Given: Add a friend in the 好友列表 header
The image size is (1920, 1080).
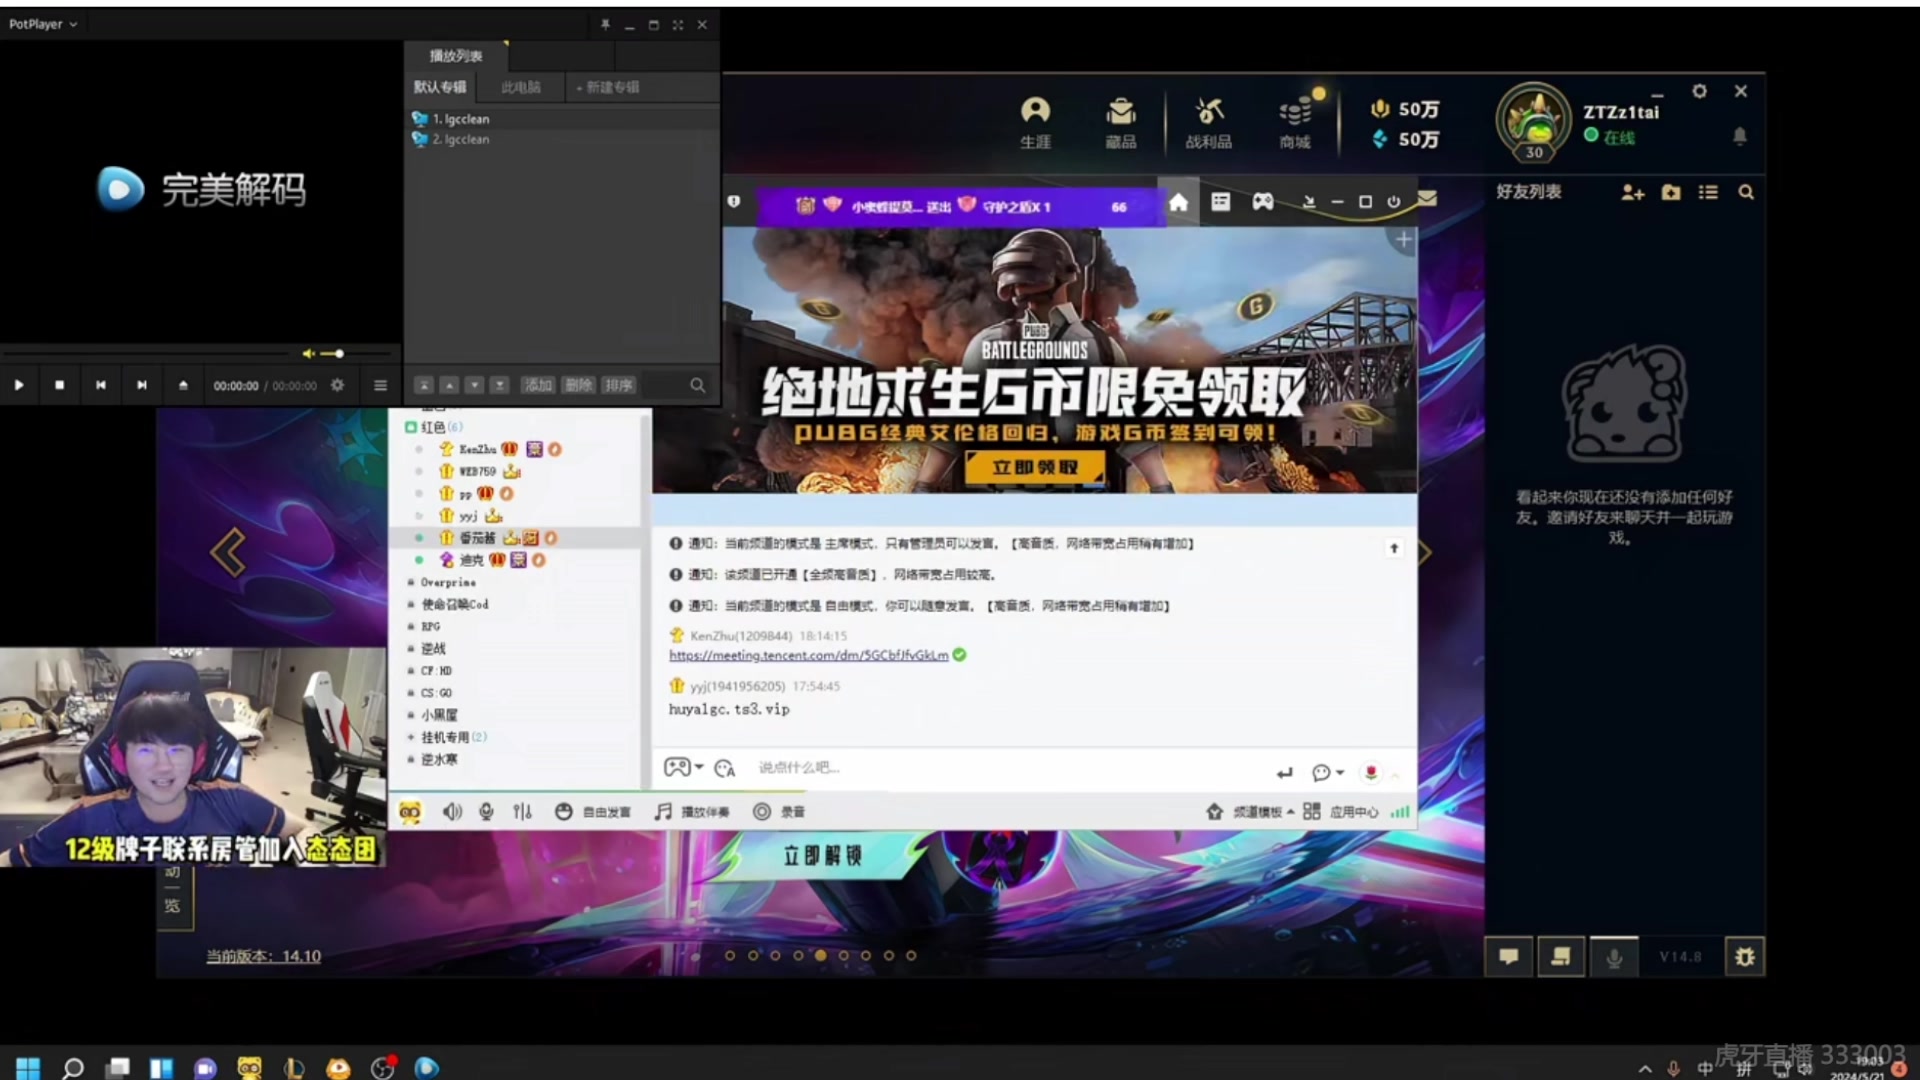Looking at the screenshot, I should click(x=1632, y=192).
